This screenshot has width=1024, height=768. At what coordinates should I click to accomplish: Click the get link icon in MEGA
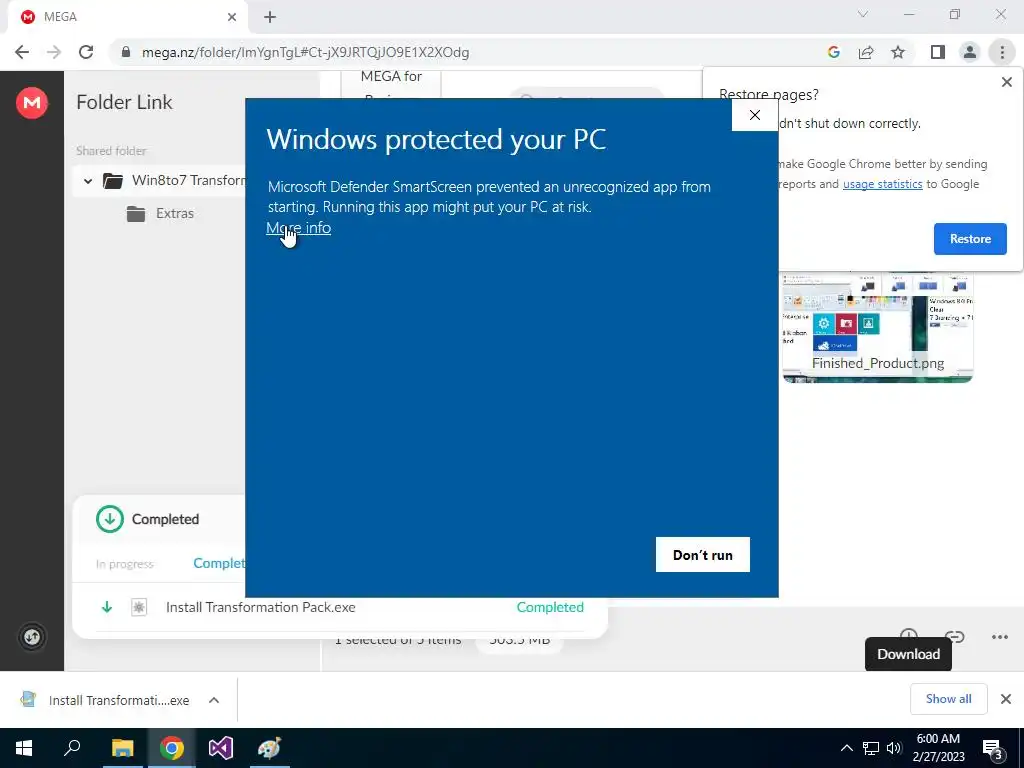click(954, 637)
